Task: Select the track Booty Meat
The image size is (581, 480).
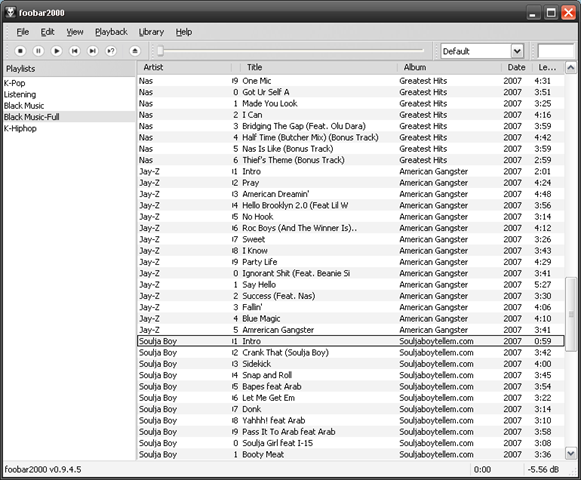Action: pos(351,454)
